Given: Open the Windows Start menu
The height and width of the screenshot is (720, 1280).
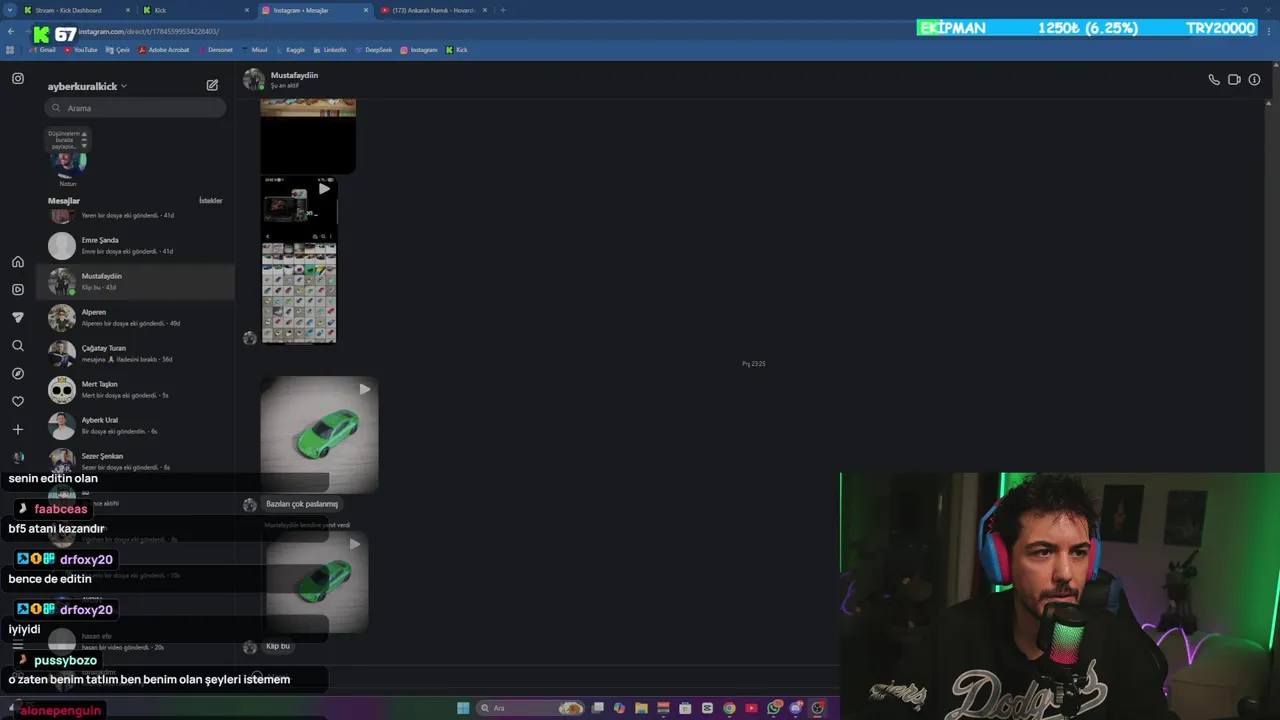Looking at the screenshot, I should [x=463, y=708].
